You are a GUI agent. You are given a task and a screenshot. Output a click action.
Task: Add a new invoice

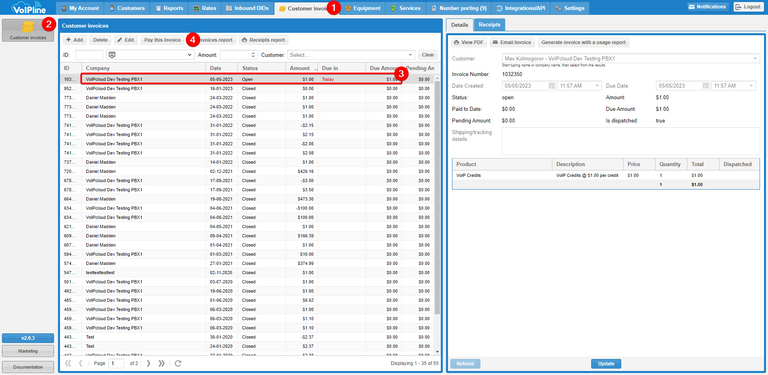tap(74, 40)
